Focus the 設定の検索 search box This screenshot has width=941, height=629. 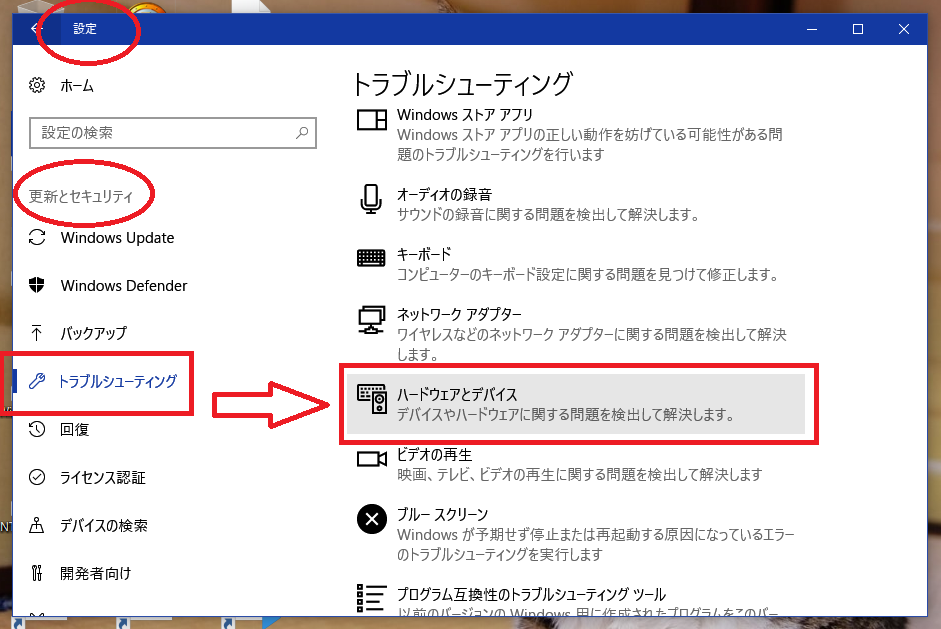173,133
